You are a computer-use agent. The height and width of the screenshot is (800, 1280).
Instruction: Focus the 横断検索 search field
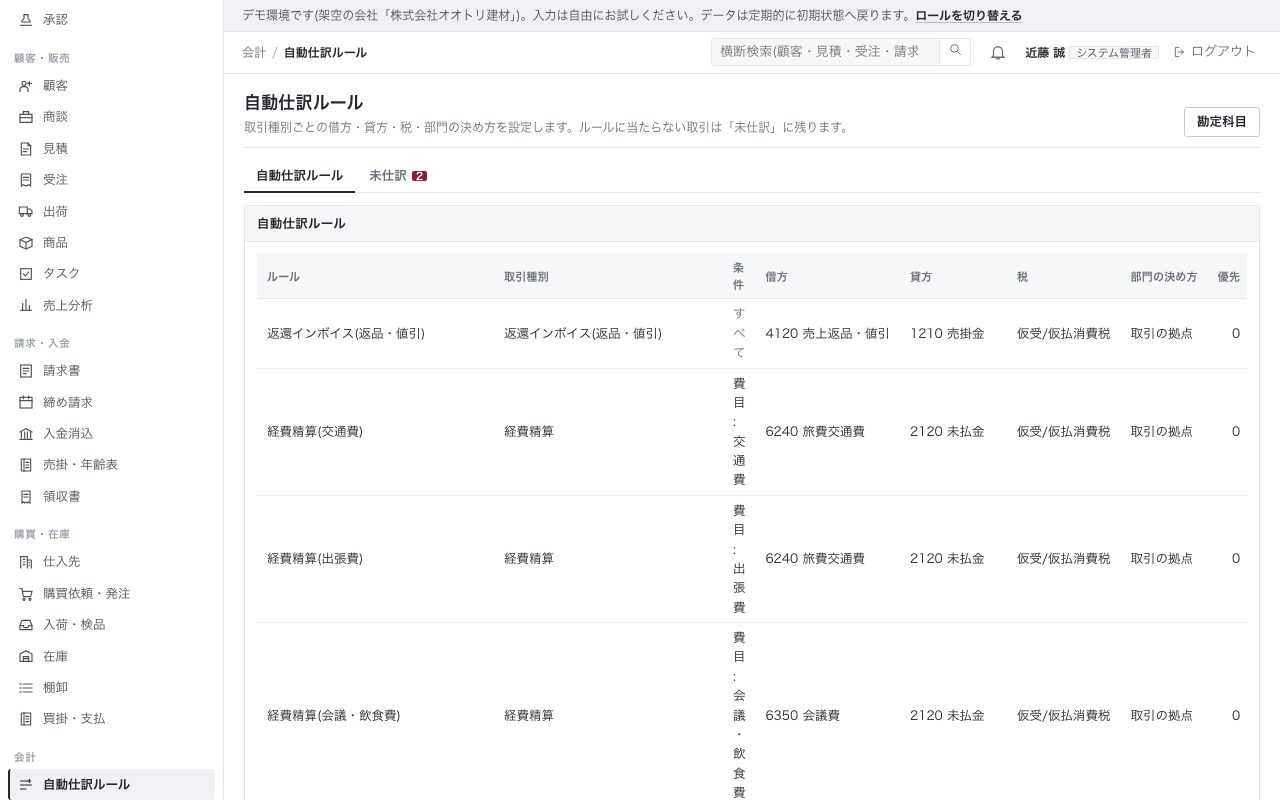click(x=825, y=51)
